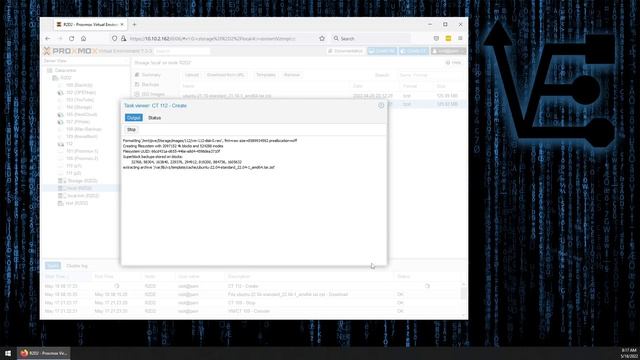This screenshot has height=360, width=640.
Task: Click the Proxmox logo
Action: [70, 51]
